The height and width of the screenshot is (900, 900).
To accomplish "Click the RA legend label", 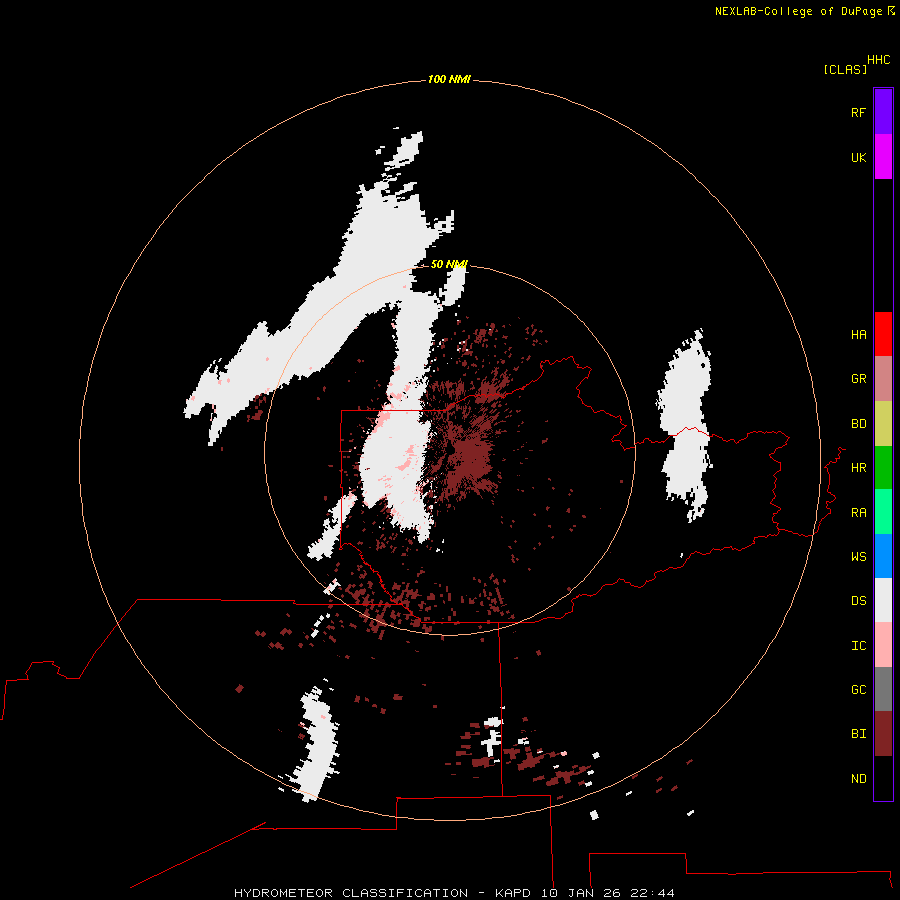I will (x=858, y=513).
